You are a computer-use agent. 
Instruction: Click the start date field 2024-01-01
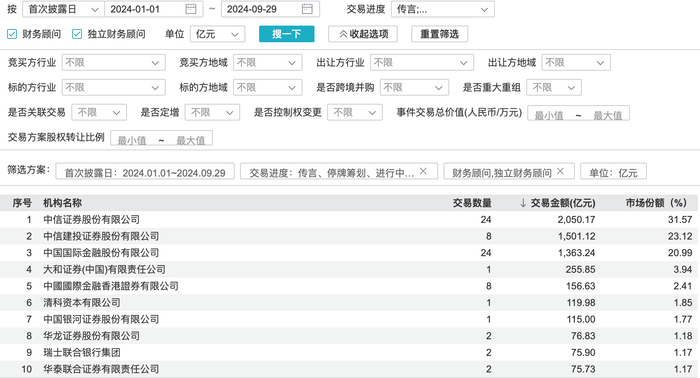(x=154, y=9)
